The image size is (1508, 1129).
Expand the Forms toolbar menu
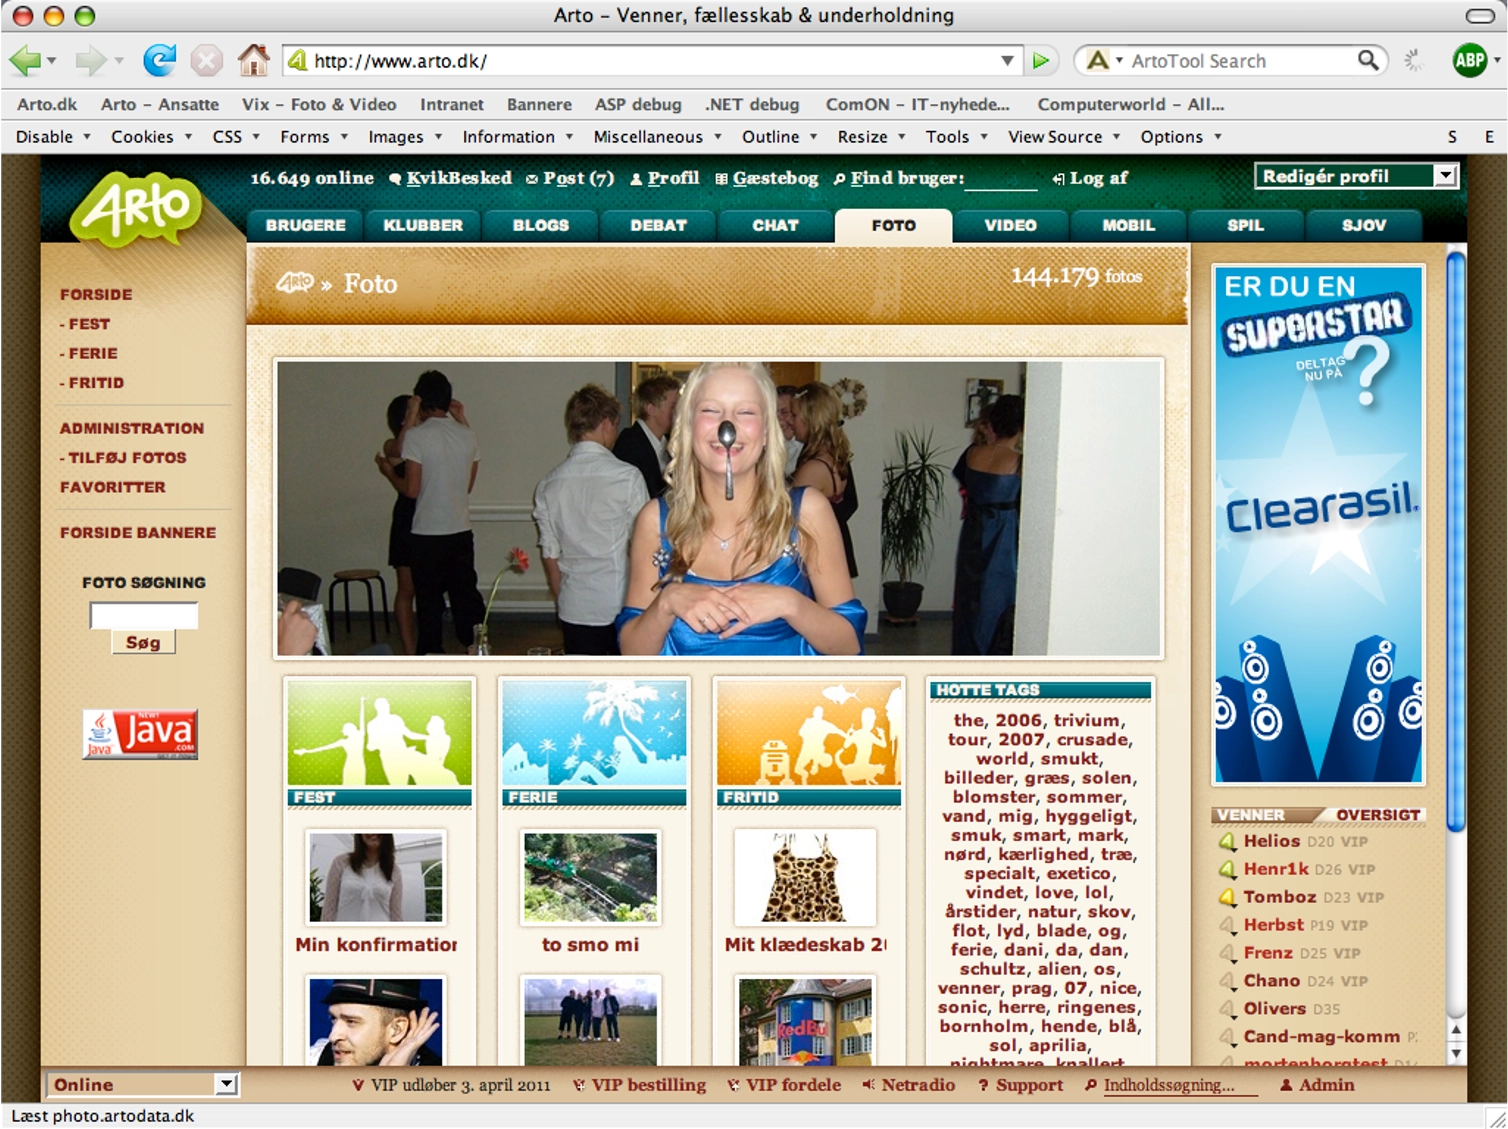pos(313,137)
